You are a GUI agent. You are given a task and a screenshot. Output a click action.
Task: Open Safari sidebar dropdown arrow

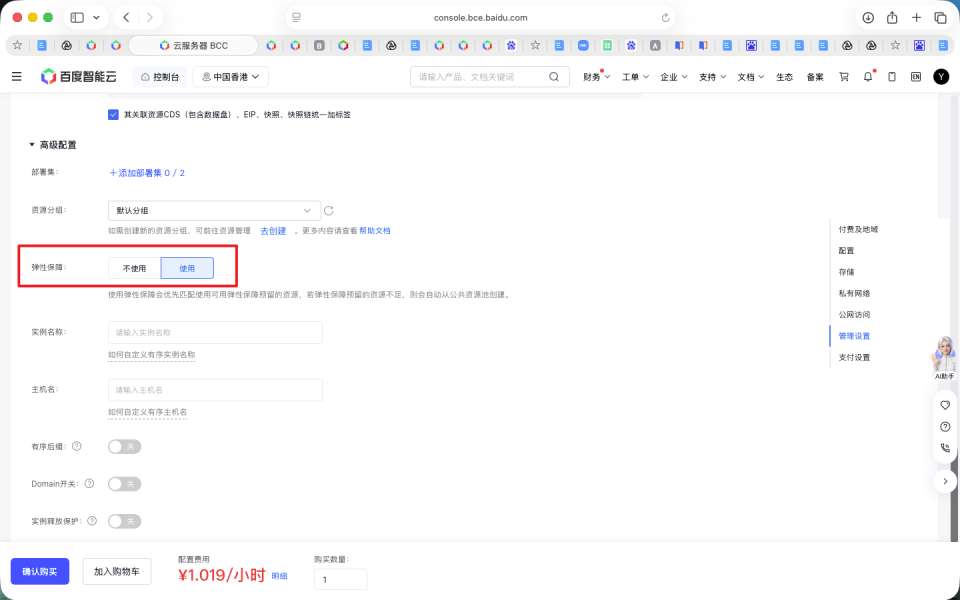pyautogui.click(x=96, y=18)
